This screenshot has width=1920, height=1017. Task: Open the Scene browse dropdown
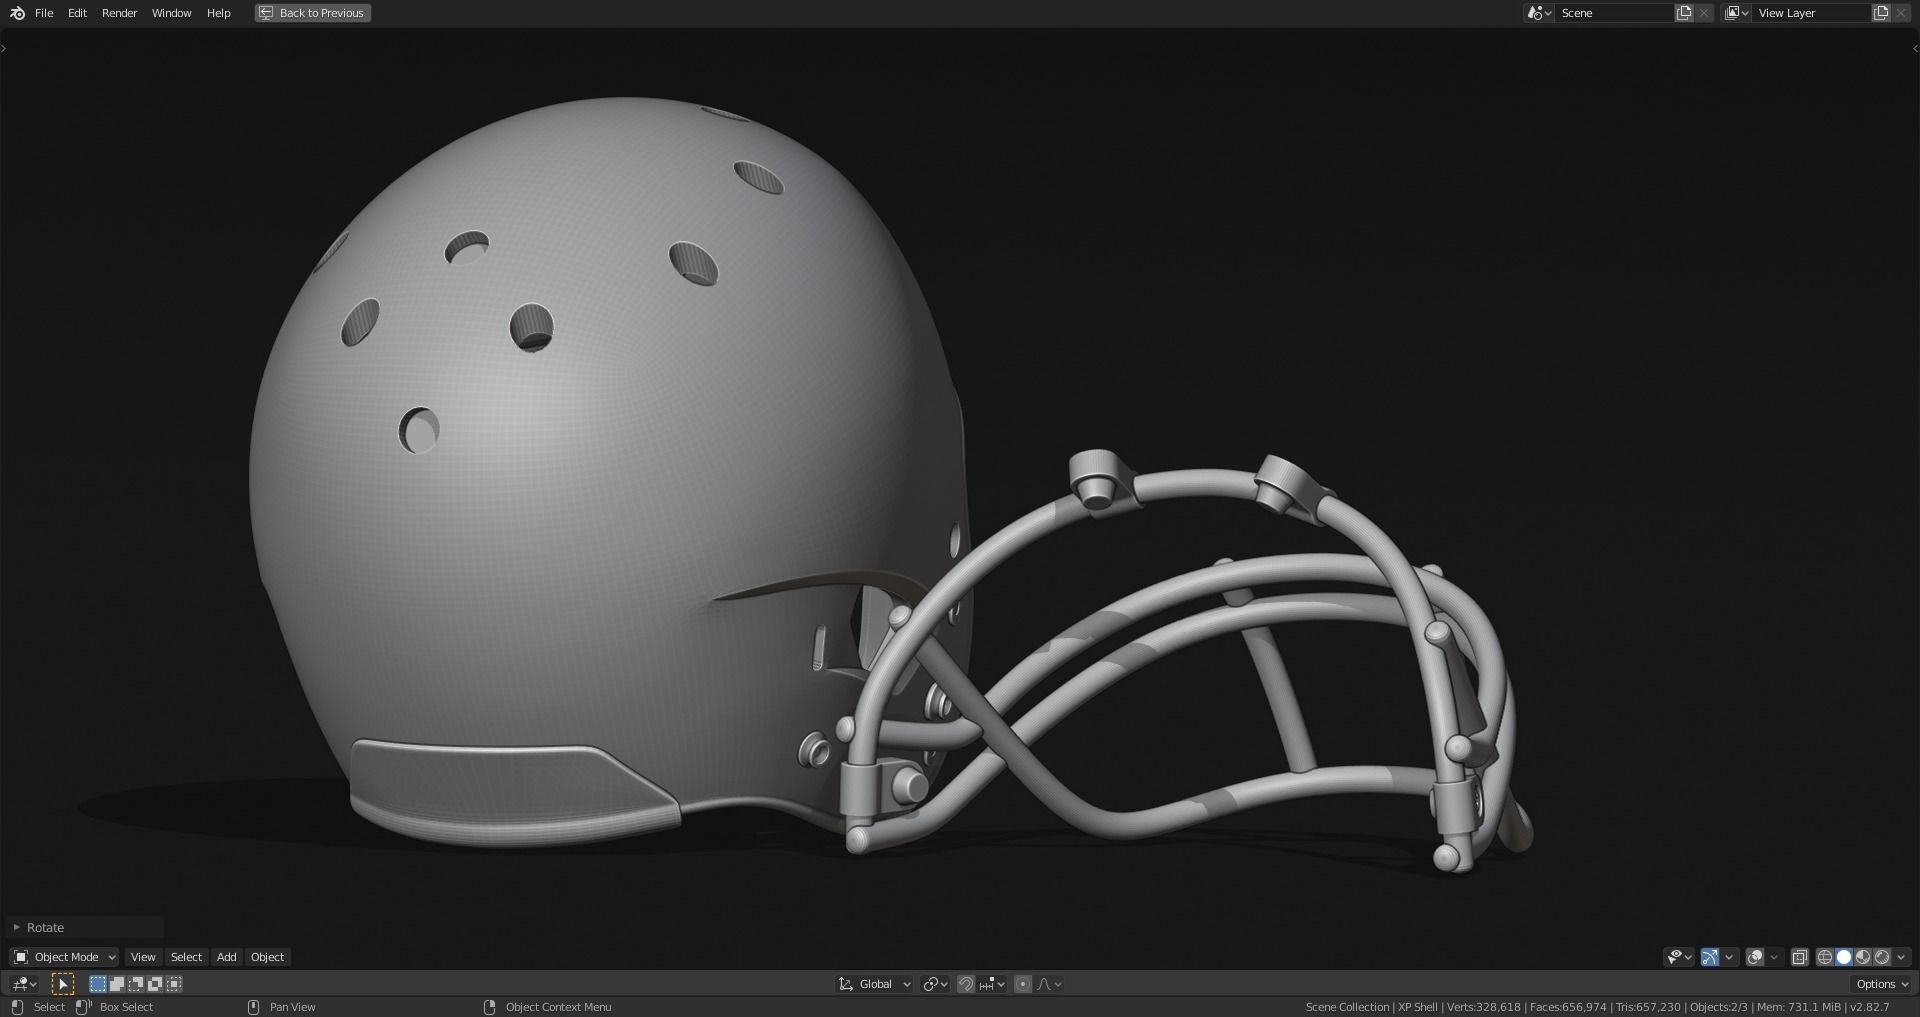tap(1539, 13)
